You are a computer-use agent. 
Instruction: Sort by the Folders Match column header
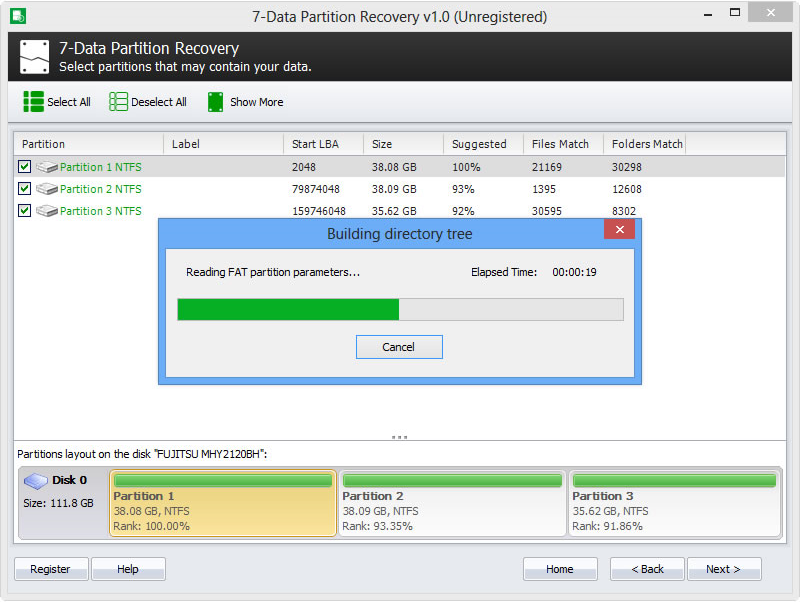645,144
